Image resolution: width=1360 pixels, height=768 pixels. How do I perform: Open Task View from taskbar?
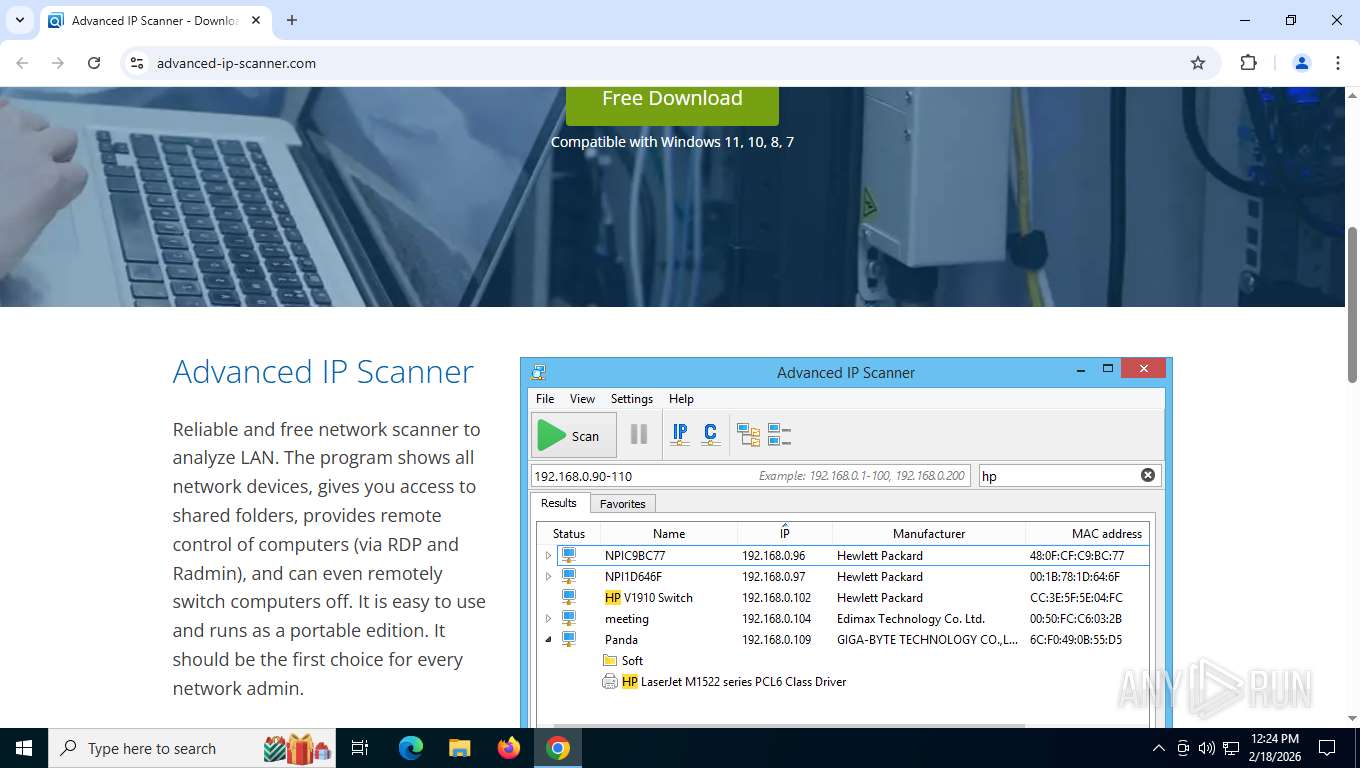coord(360,748)
